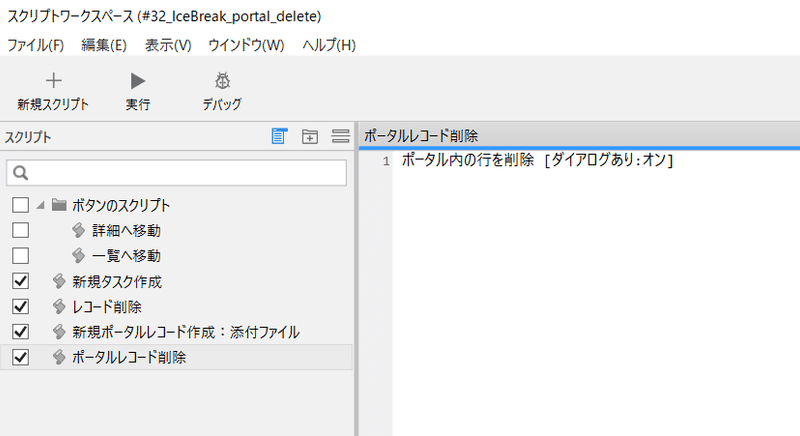The image size is (800, 436).
Task: Select the 一覧へ移動 script
Action: (x=126, y=256)
